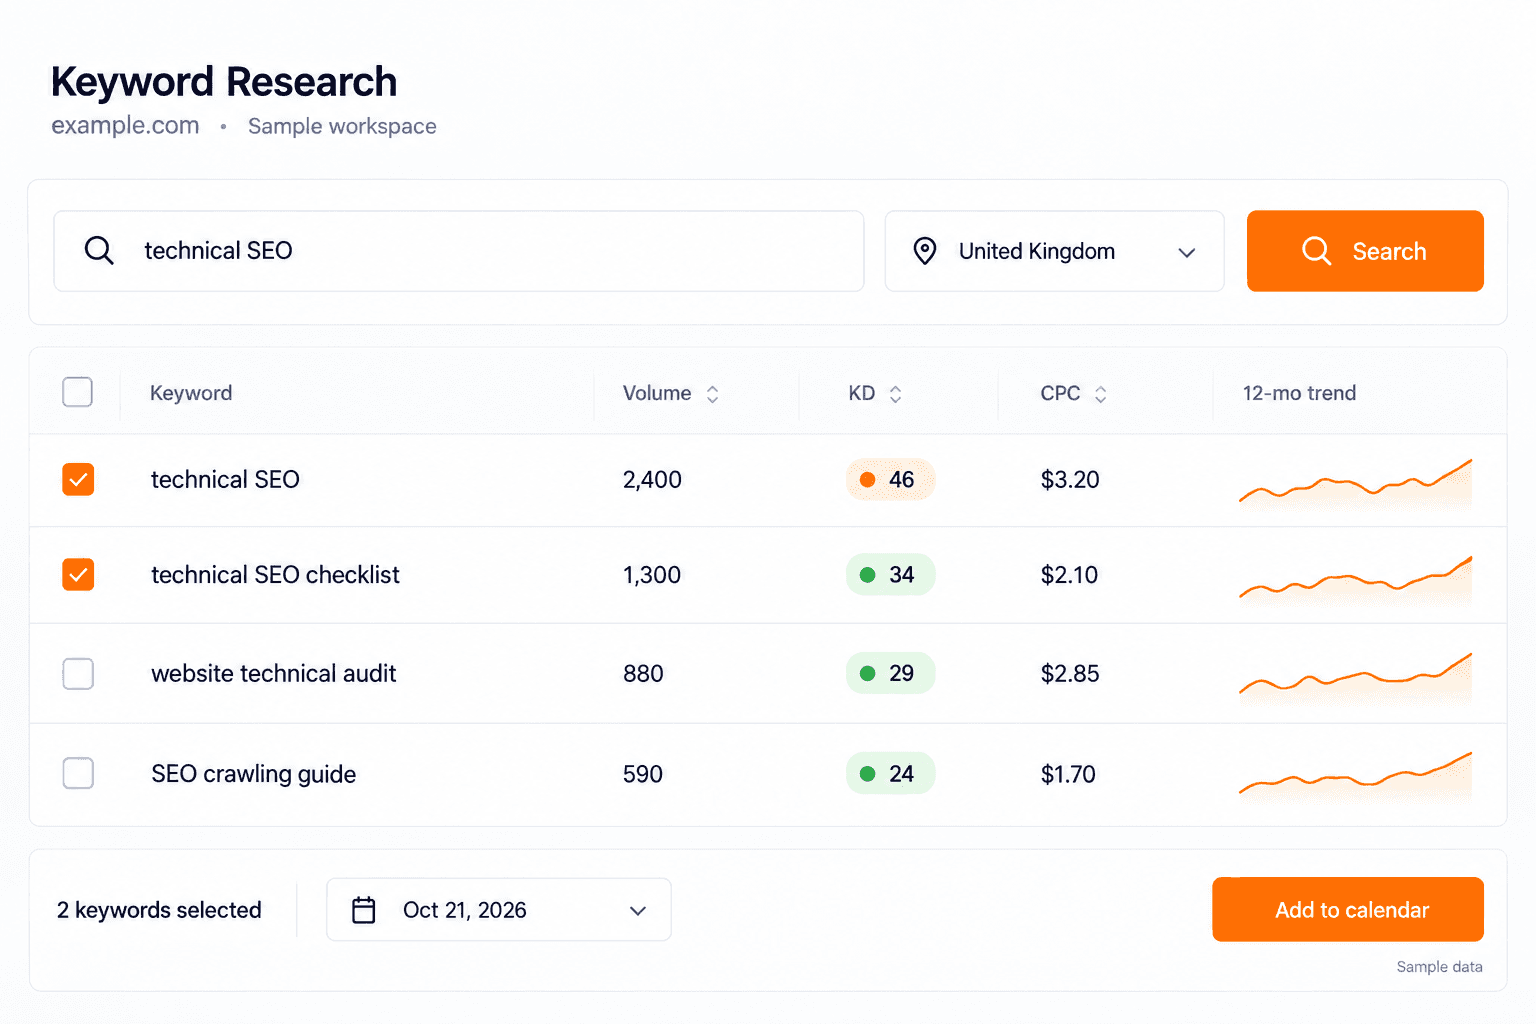Click the green KD 29 badge
This screenshot has width=1536, height=1024.
[890, 673]
